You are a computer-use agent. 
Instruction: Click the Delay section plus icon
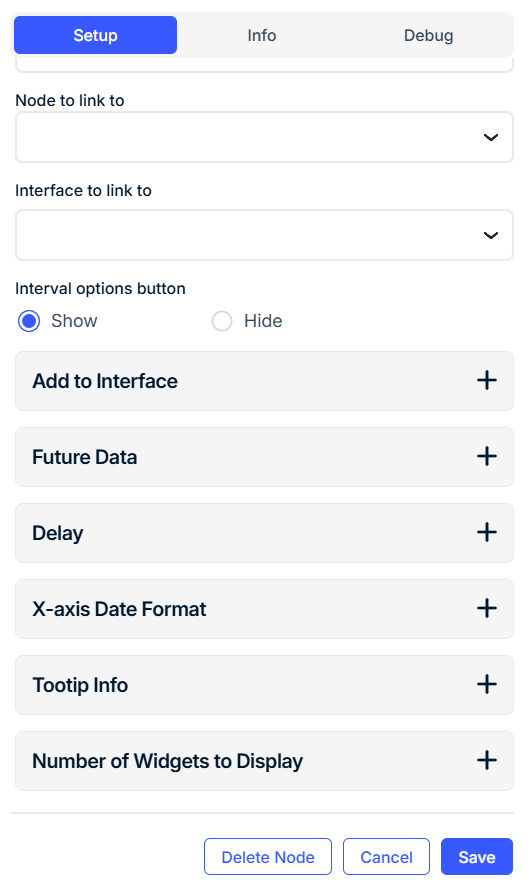pos(487,532)
